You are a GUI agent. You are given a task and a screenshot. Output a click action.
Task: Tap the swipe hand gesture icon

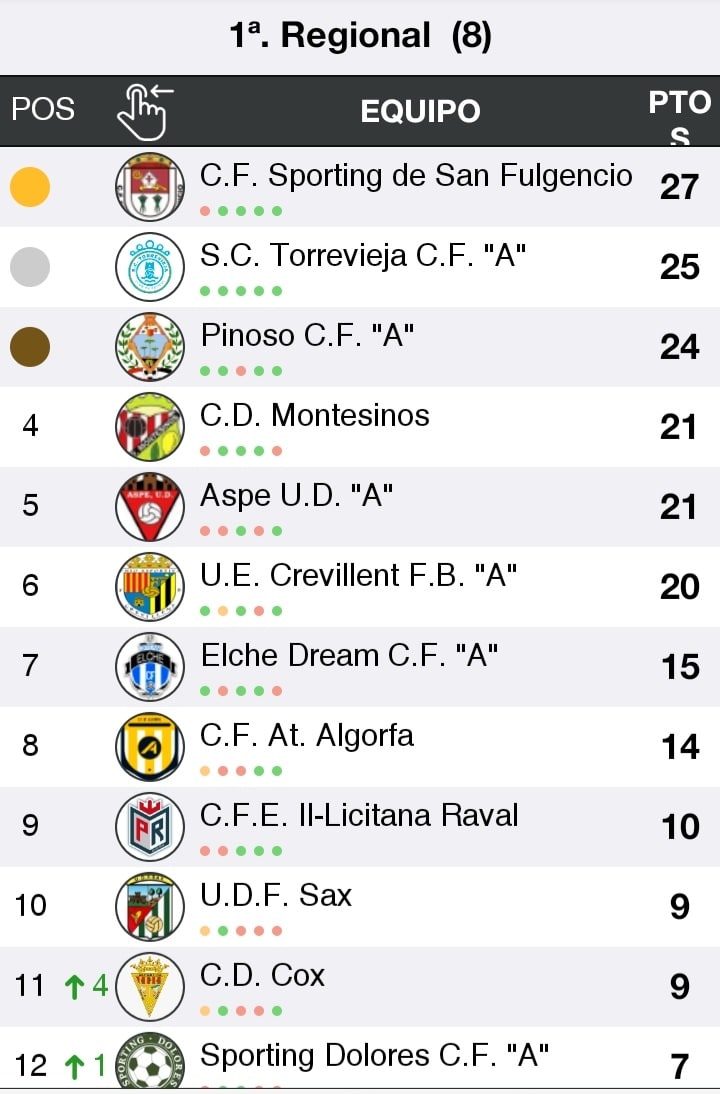coord(145,112)
